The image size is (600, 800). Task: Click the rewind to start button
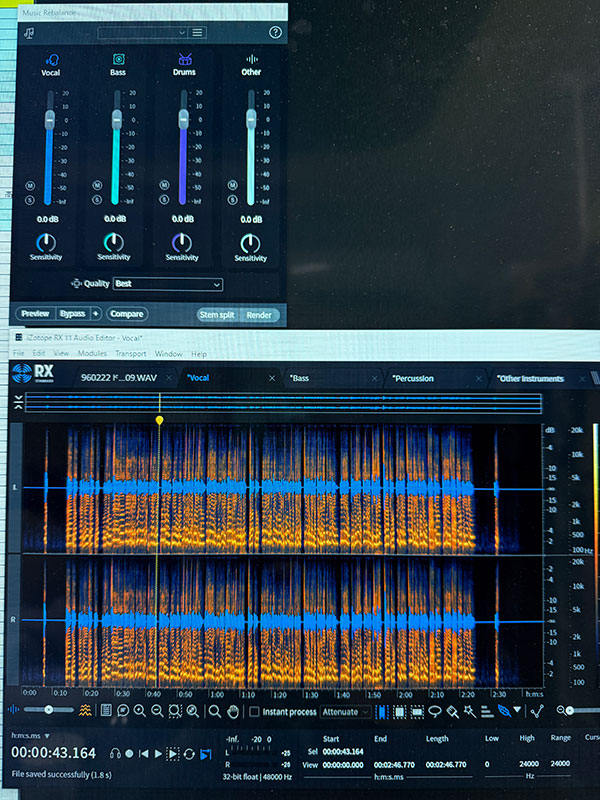tap(144, 754)
